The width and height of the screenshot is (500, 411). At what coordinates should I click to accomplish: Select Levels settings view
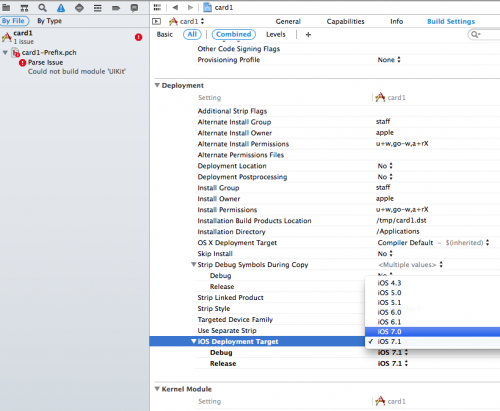(x=276, y=34)
